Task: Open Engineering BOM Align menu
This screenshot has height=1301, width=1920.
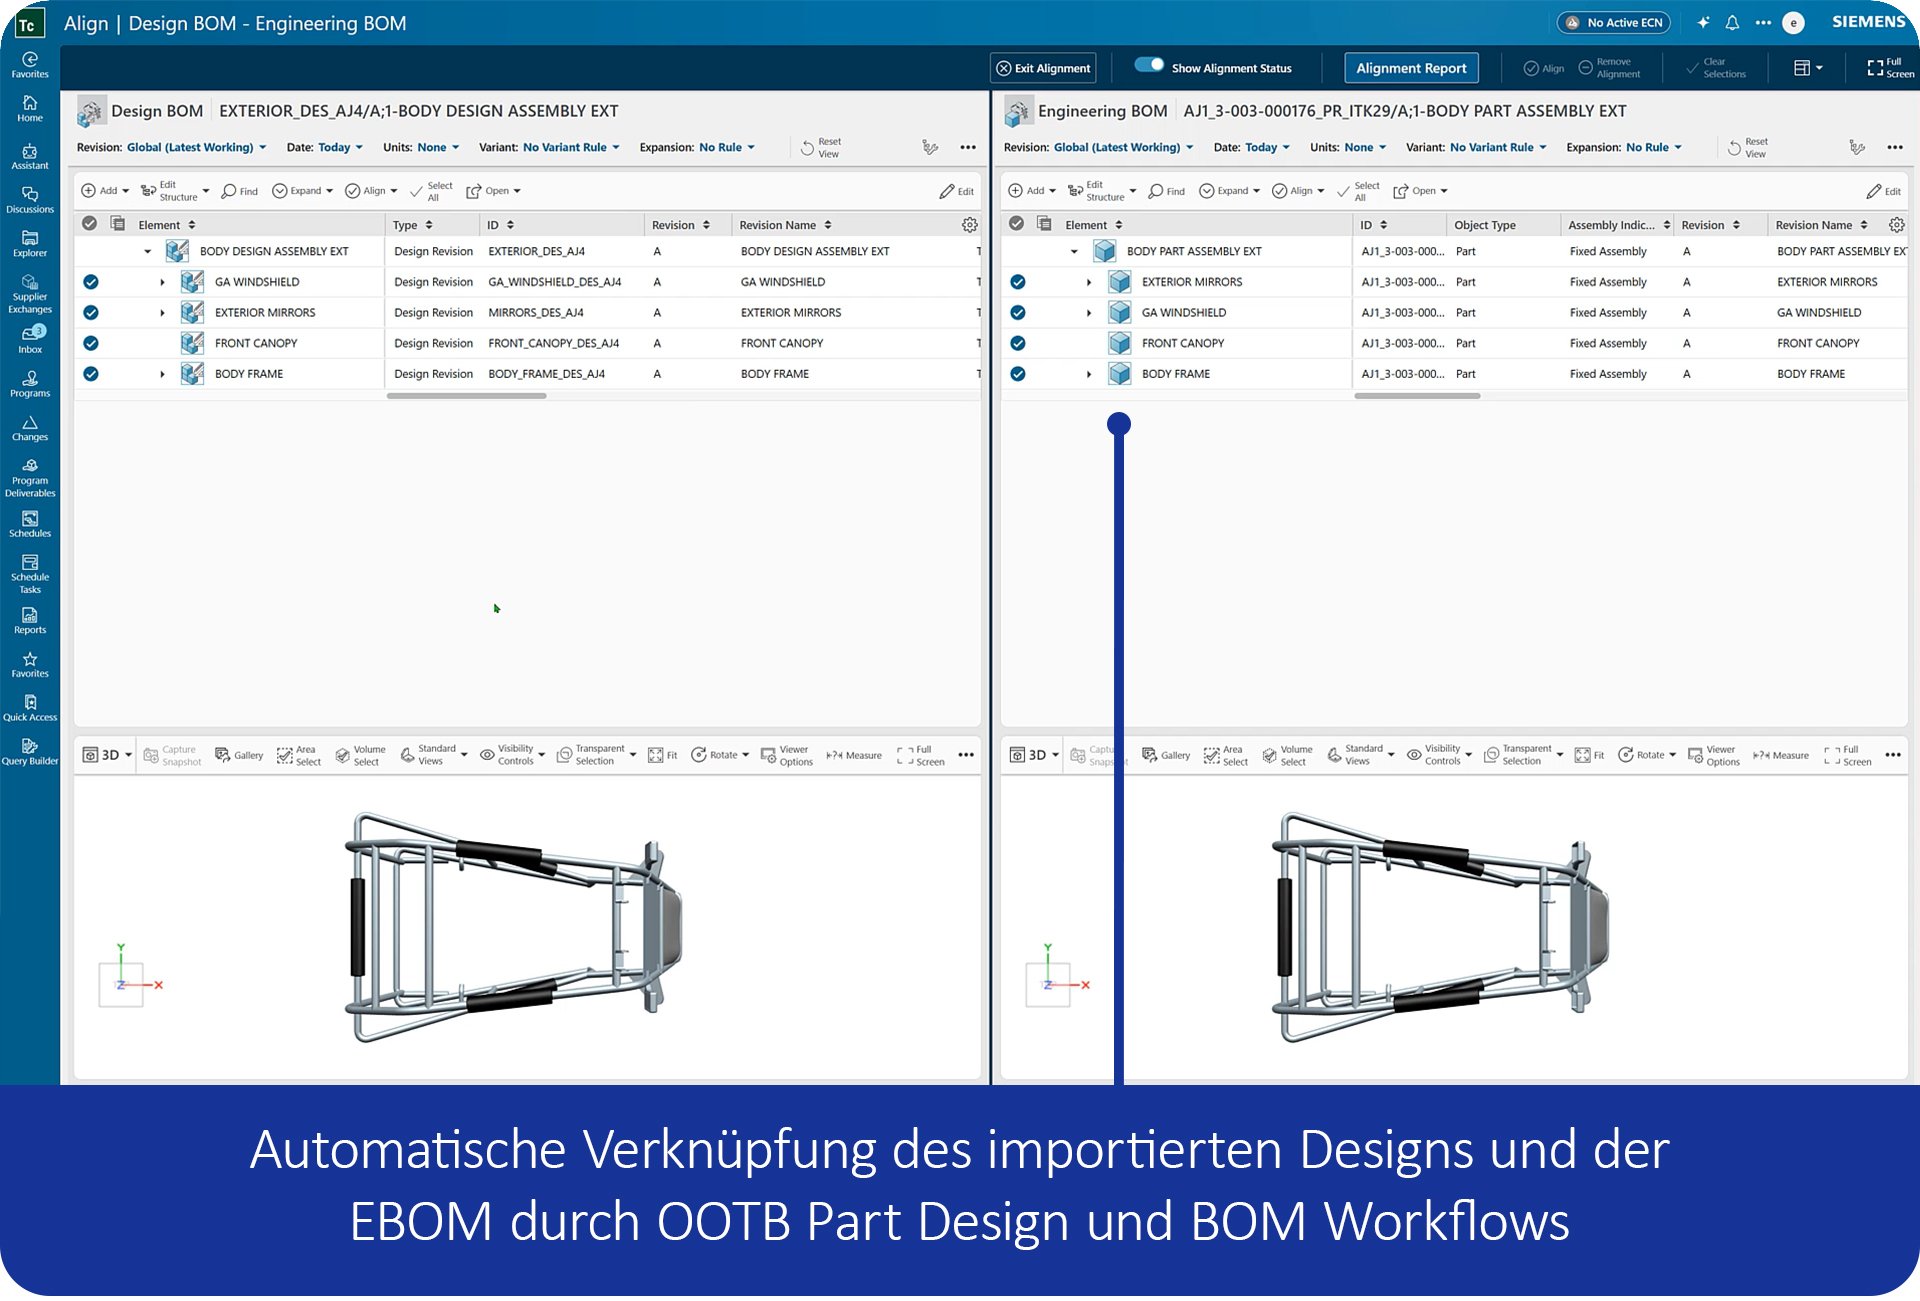Action: click(1298, 191)
